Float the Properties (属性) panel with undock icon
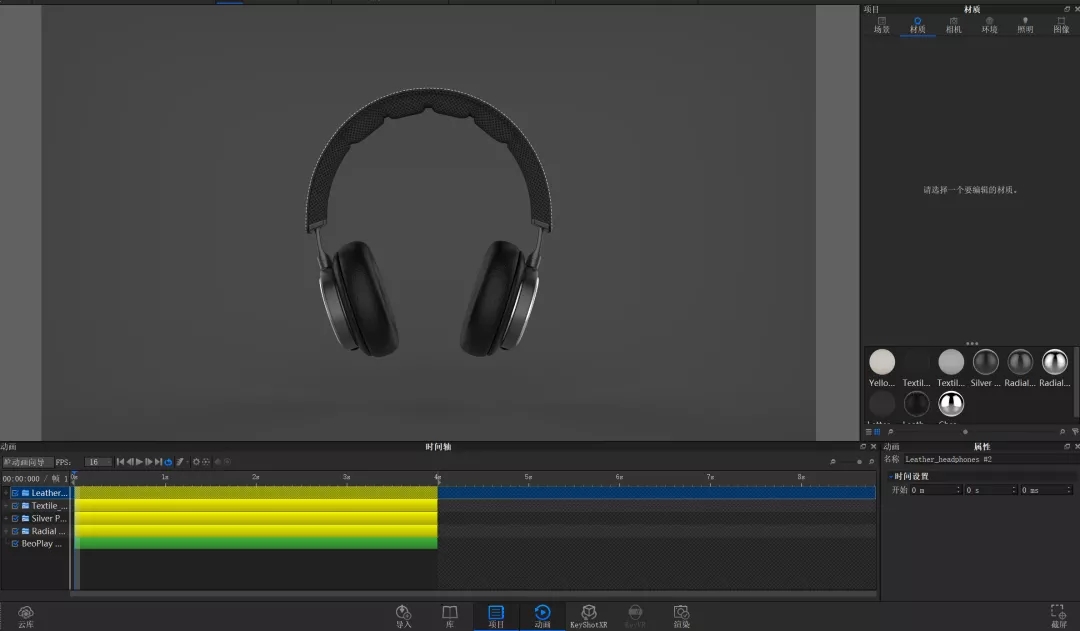Viewport: 1080px width, 631px height. click(1067, 446)
